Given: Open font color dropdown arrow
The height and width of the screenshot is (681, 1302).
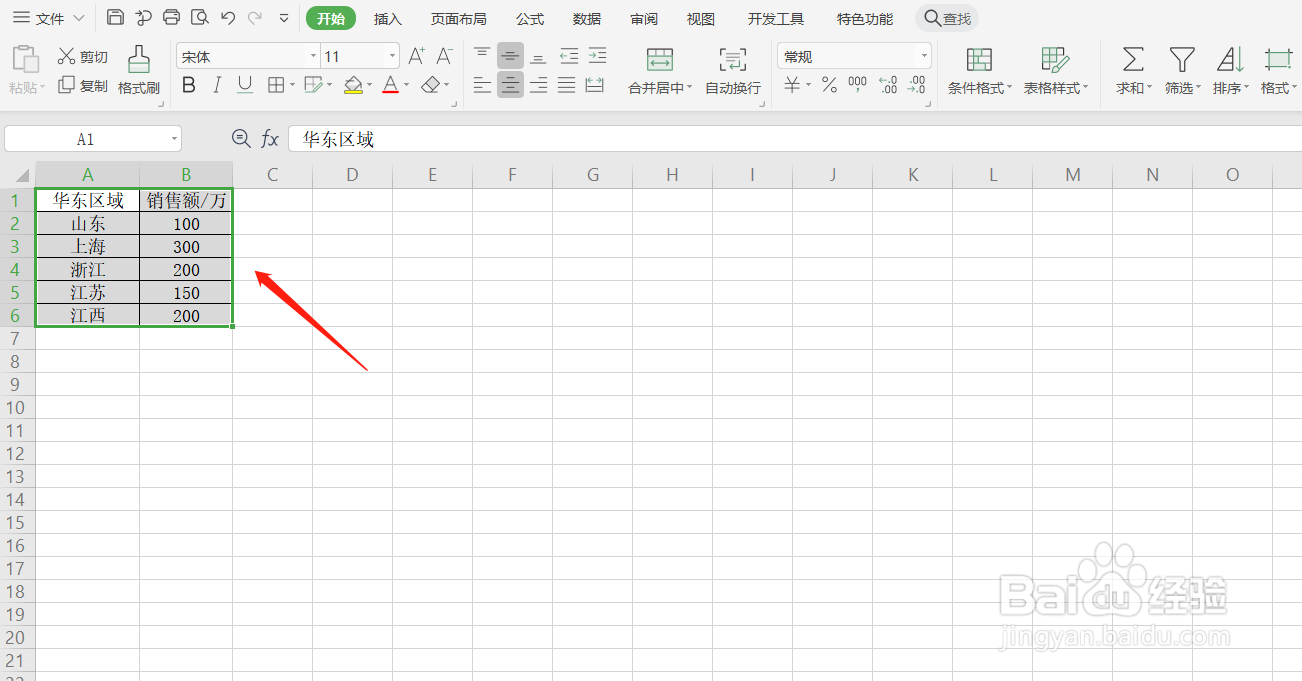Looking at the screenshot, I should click(406, 85).
